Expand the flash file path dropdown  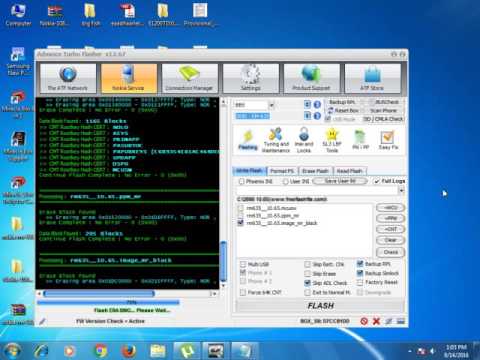point(401,190)
